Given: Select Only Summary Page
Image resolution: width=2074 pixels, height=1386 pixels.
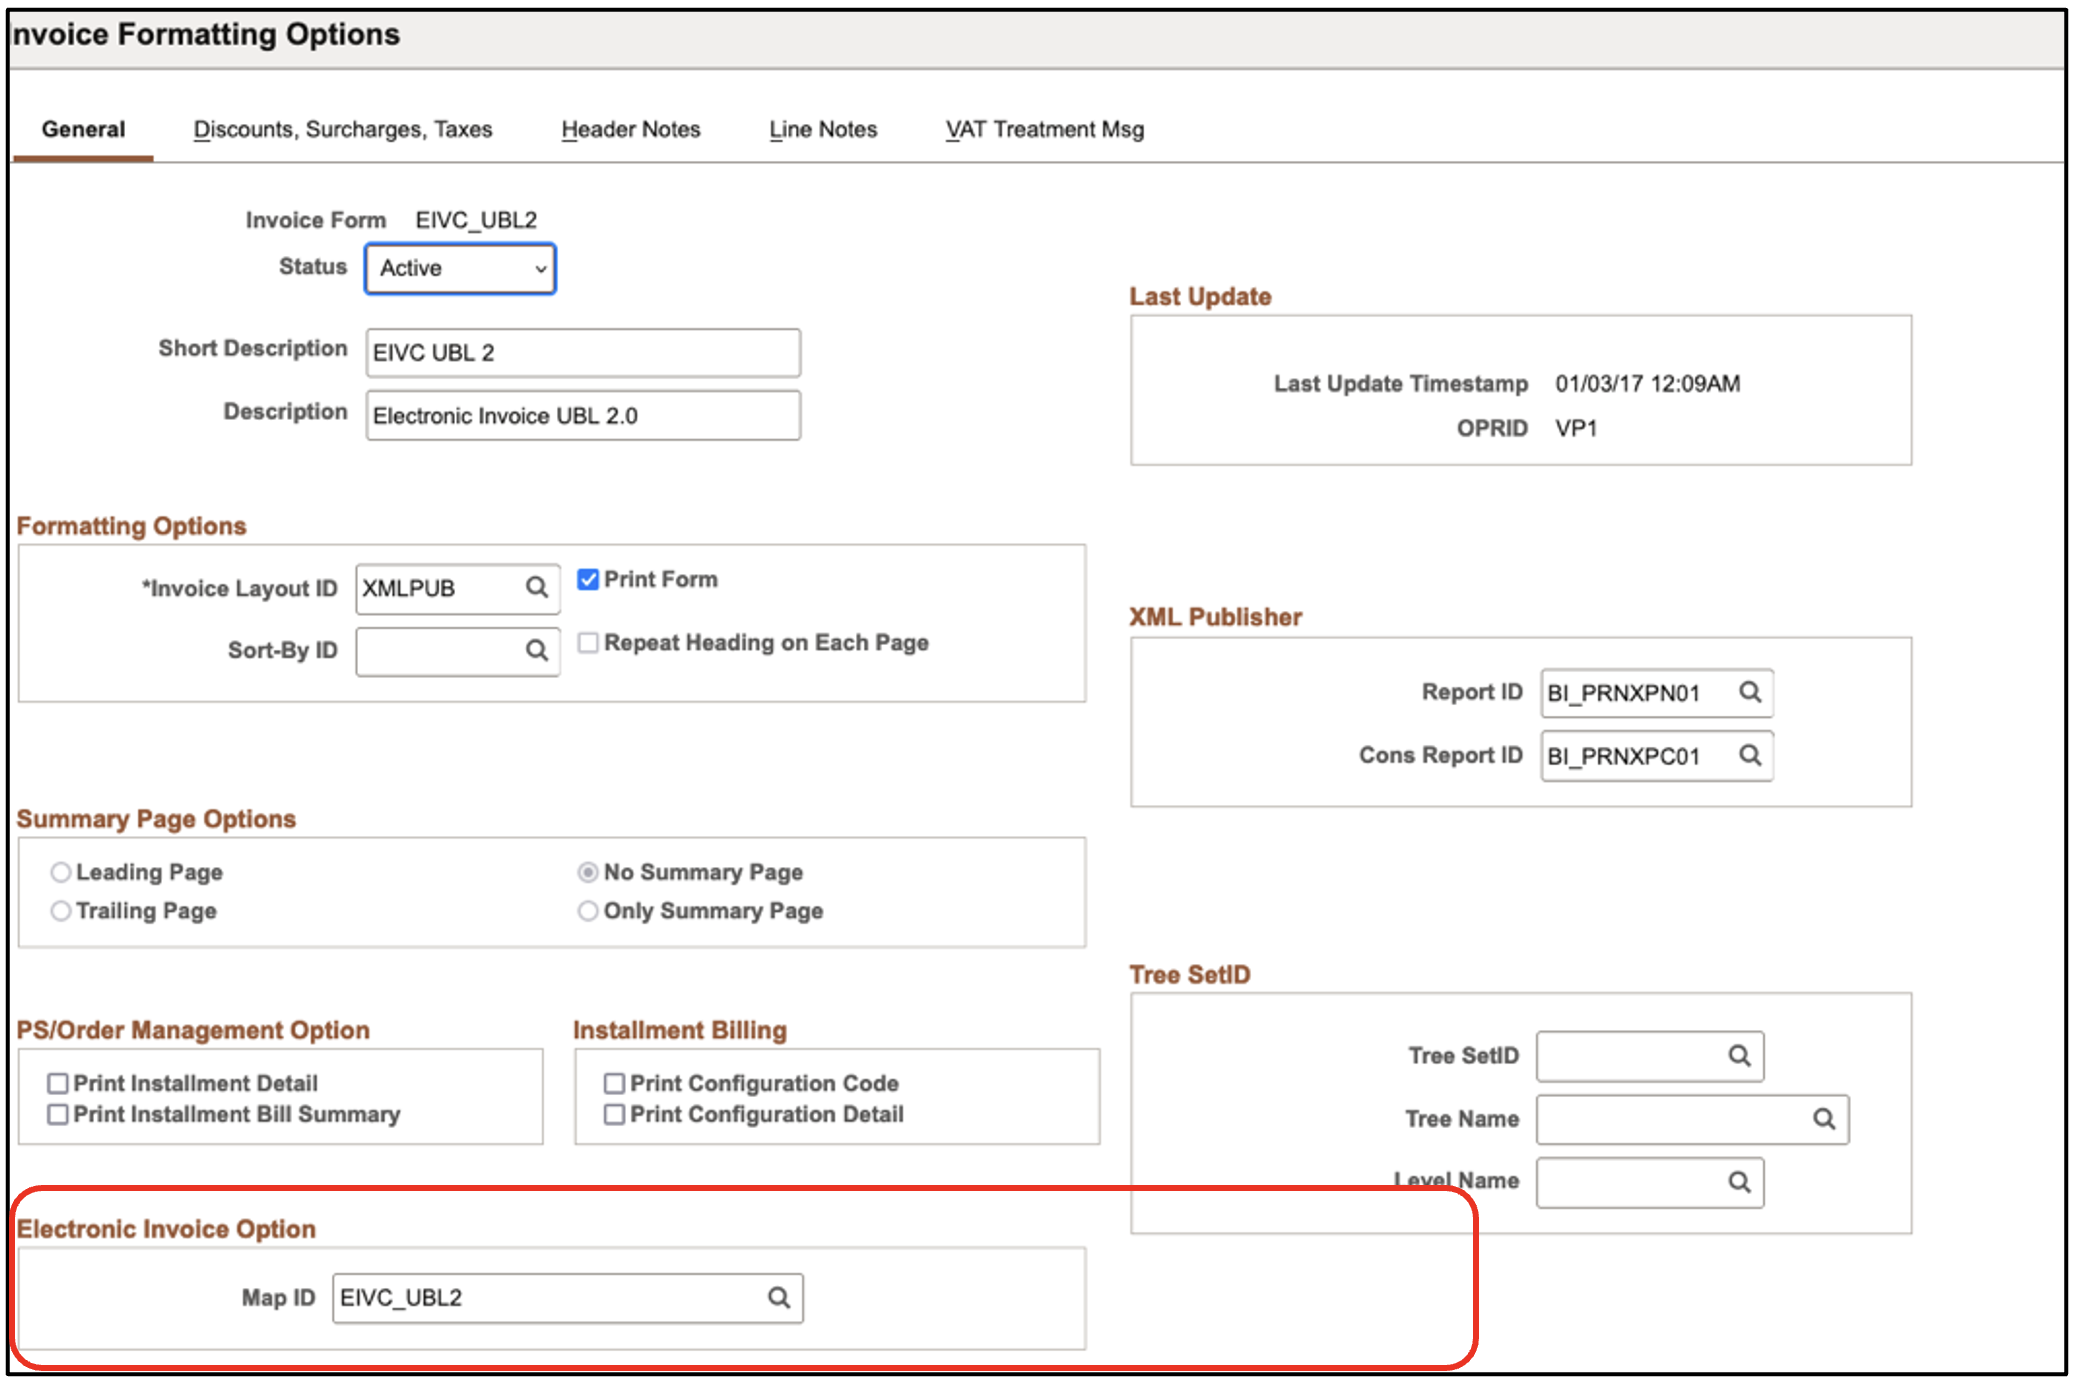Looking at the screenshot, I should [x=588, y=910].
